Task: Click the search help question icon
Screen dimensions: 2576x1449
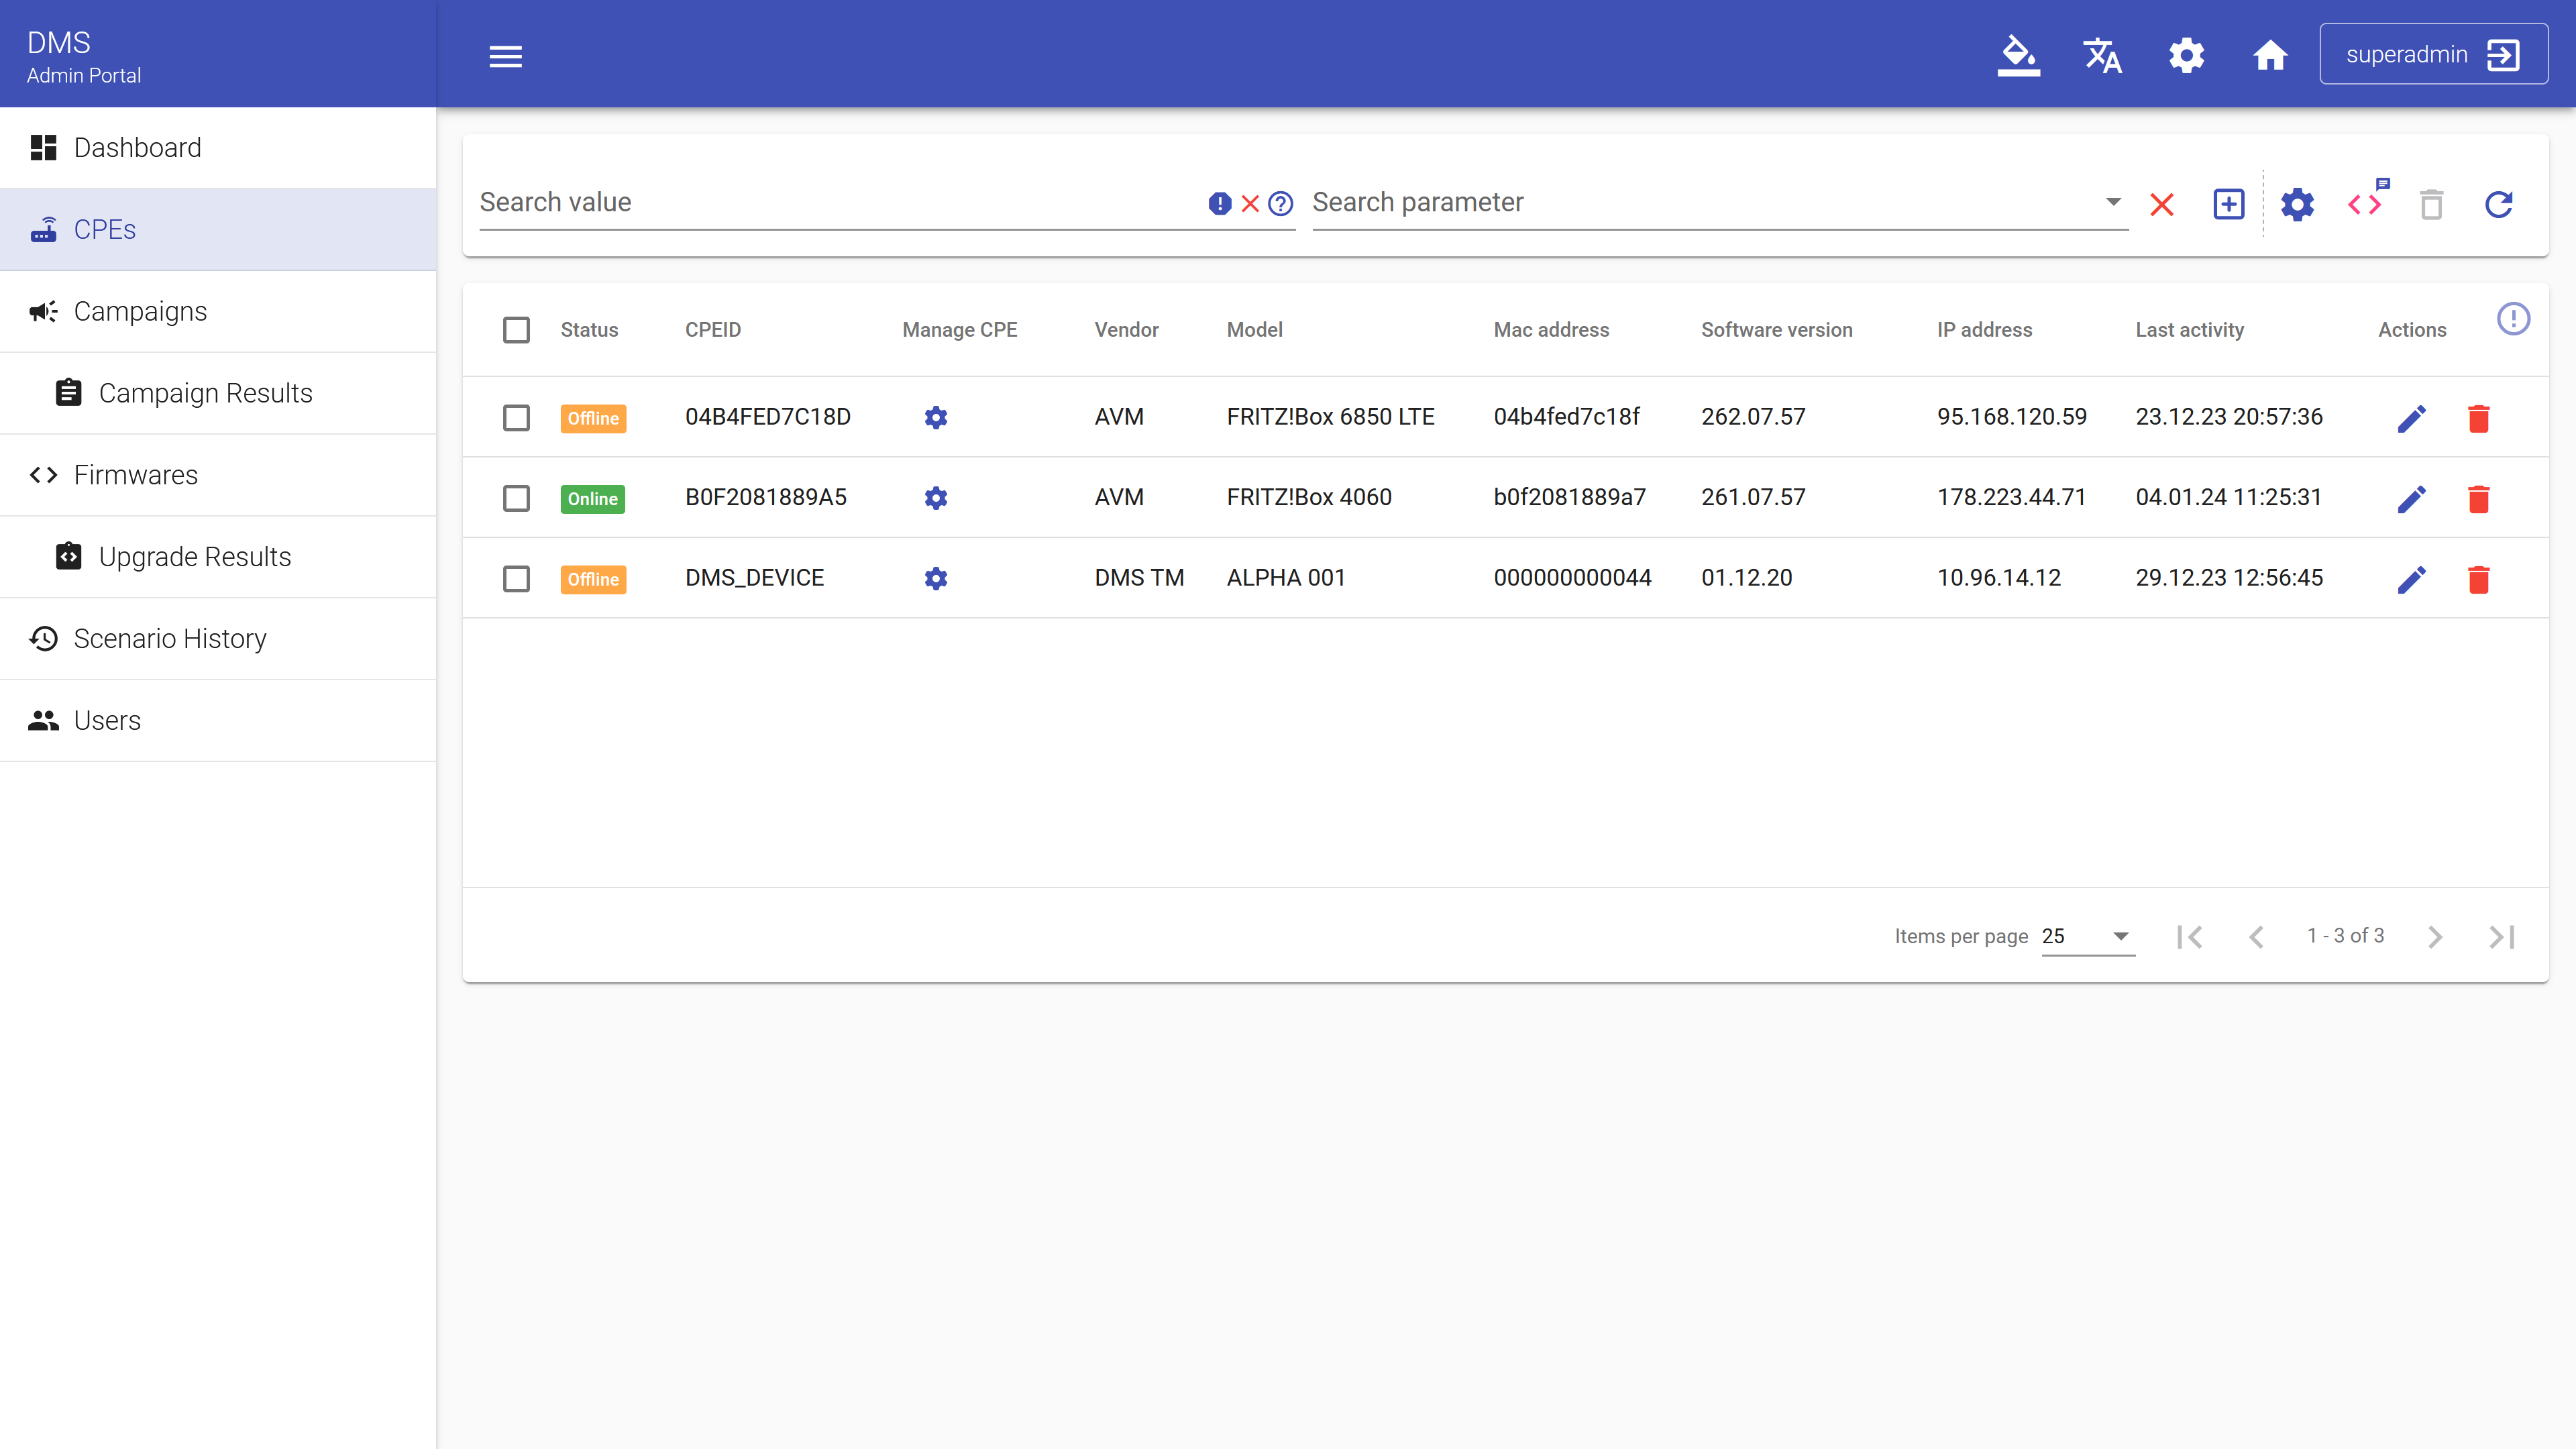Action: point(1280,204)
